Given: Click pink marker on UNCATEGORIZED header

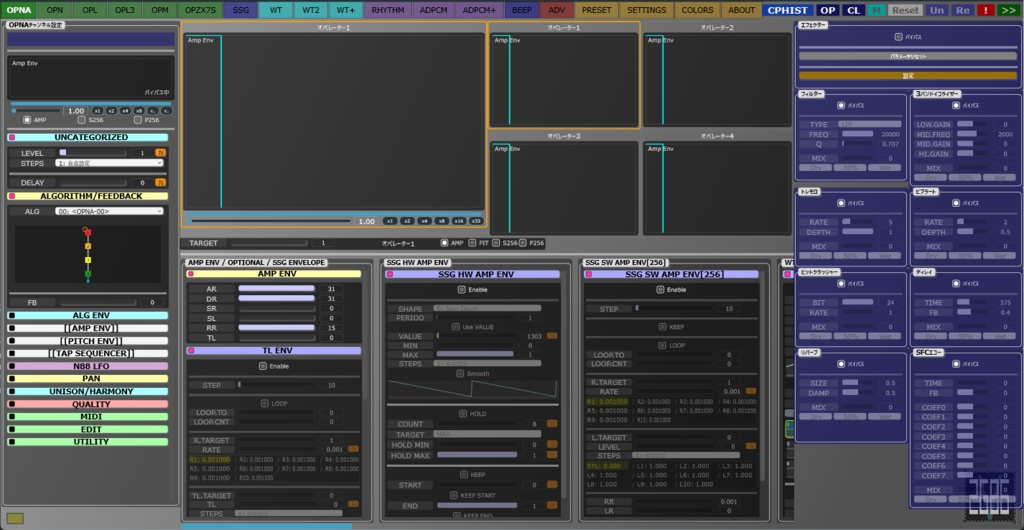Looking at the screenshot, I should (12, 137).
